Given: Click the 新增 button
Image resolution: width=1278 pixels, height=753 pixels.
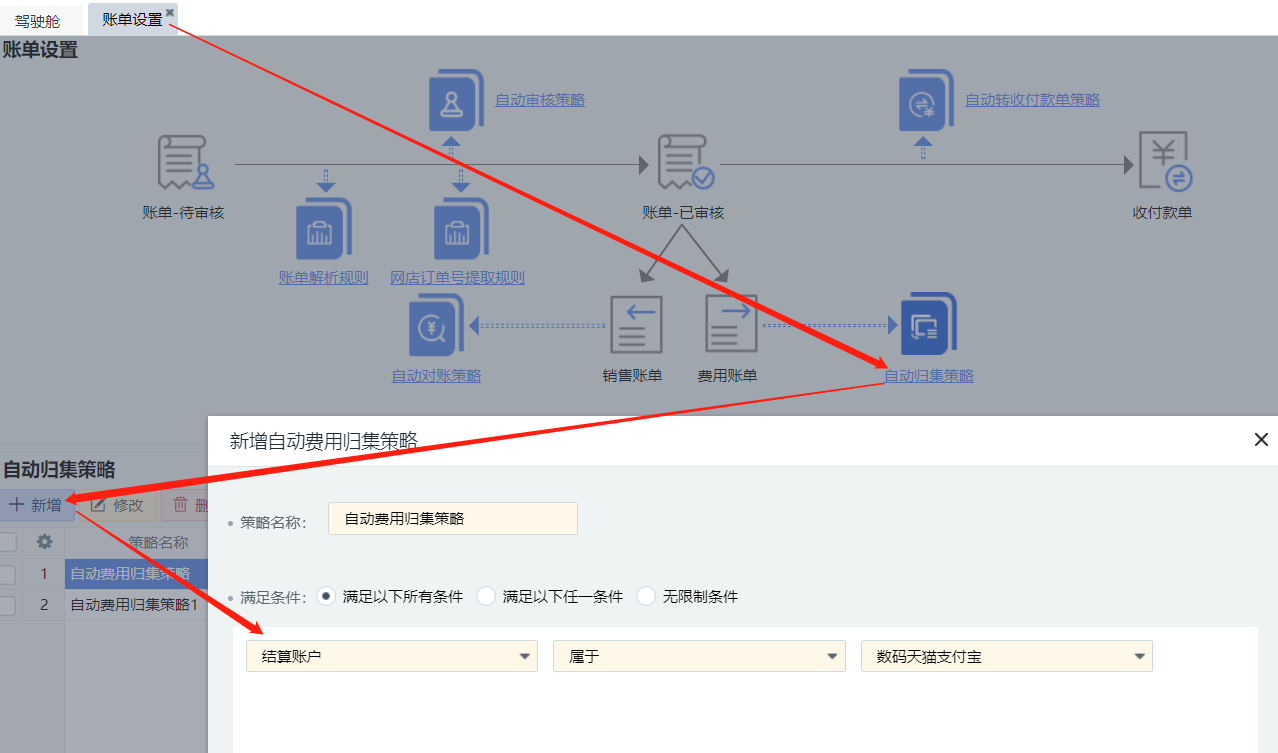Looking at the screenshot, I should 36,505.
